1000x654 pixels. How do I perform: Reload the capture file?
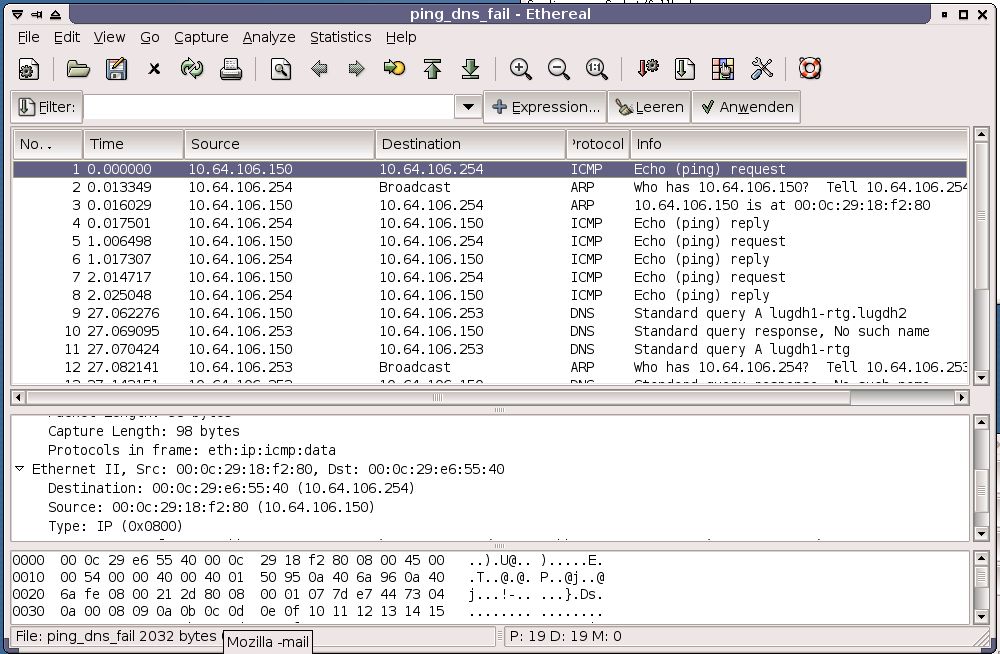[192, 69]
